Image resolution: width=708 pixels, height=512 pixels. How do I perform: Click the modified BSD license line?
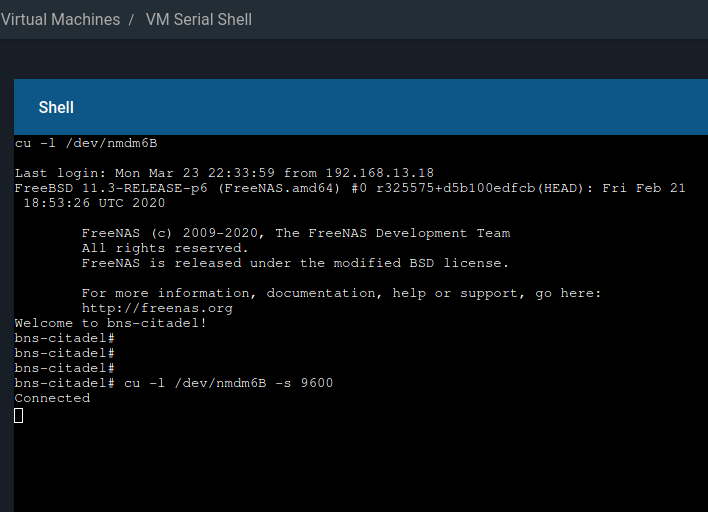click(x=295, y=263)
